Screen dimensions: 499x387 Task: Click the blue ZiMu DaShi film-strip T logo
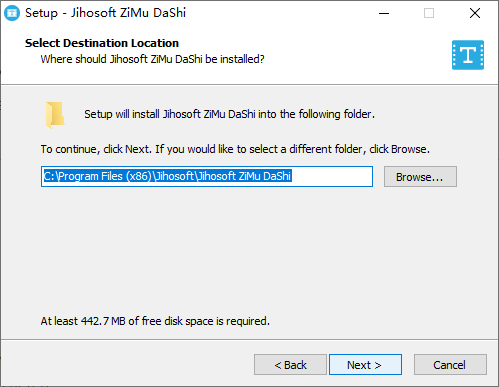(x=468, y=55)
